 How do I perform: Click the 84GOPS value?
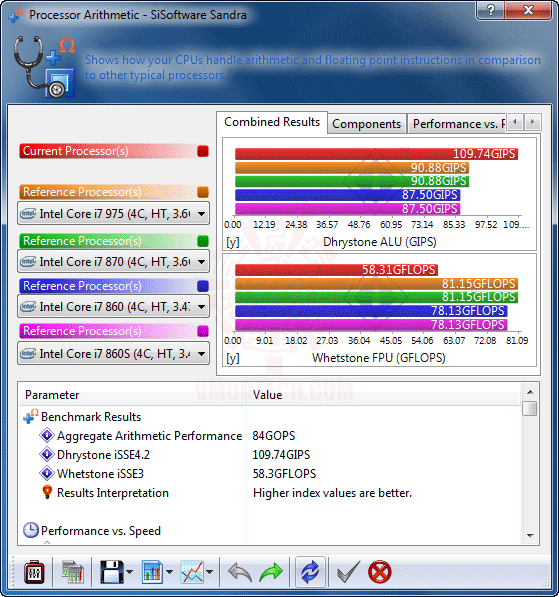point(273,436)
